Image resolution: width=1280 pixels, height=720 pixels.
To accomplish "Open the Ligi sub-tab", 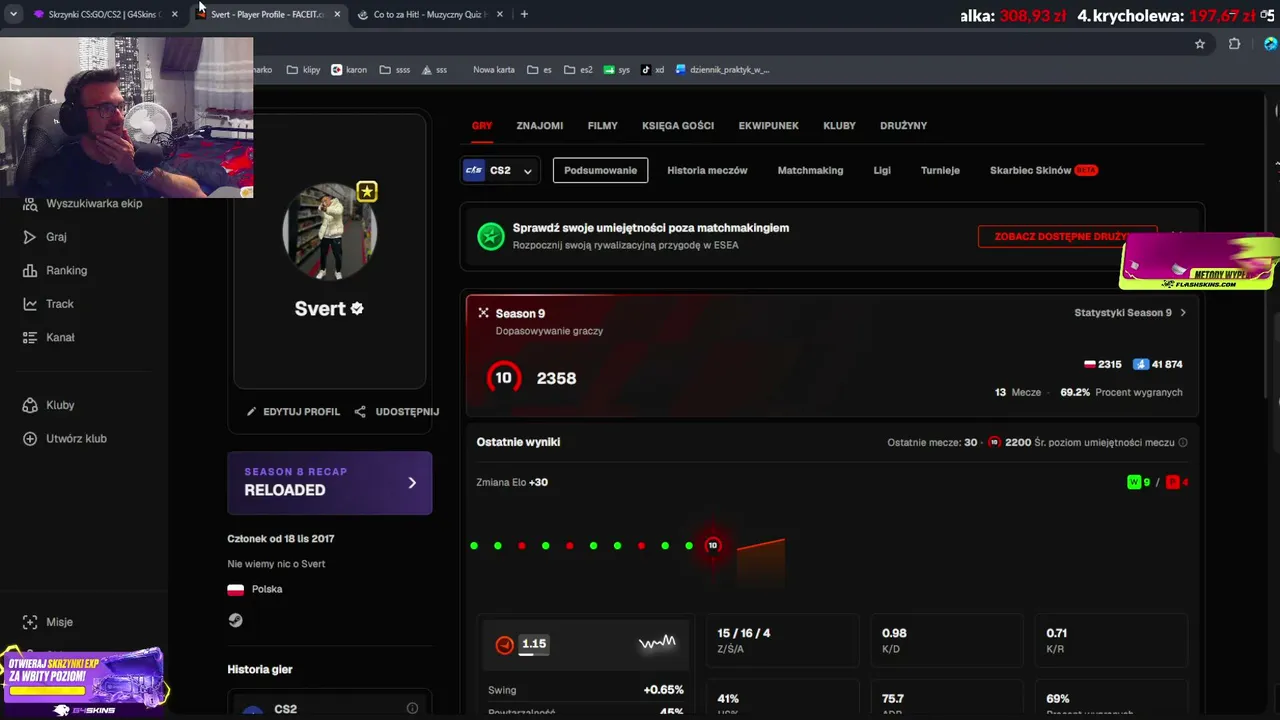I will click(x=882, y=171).
